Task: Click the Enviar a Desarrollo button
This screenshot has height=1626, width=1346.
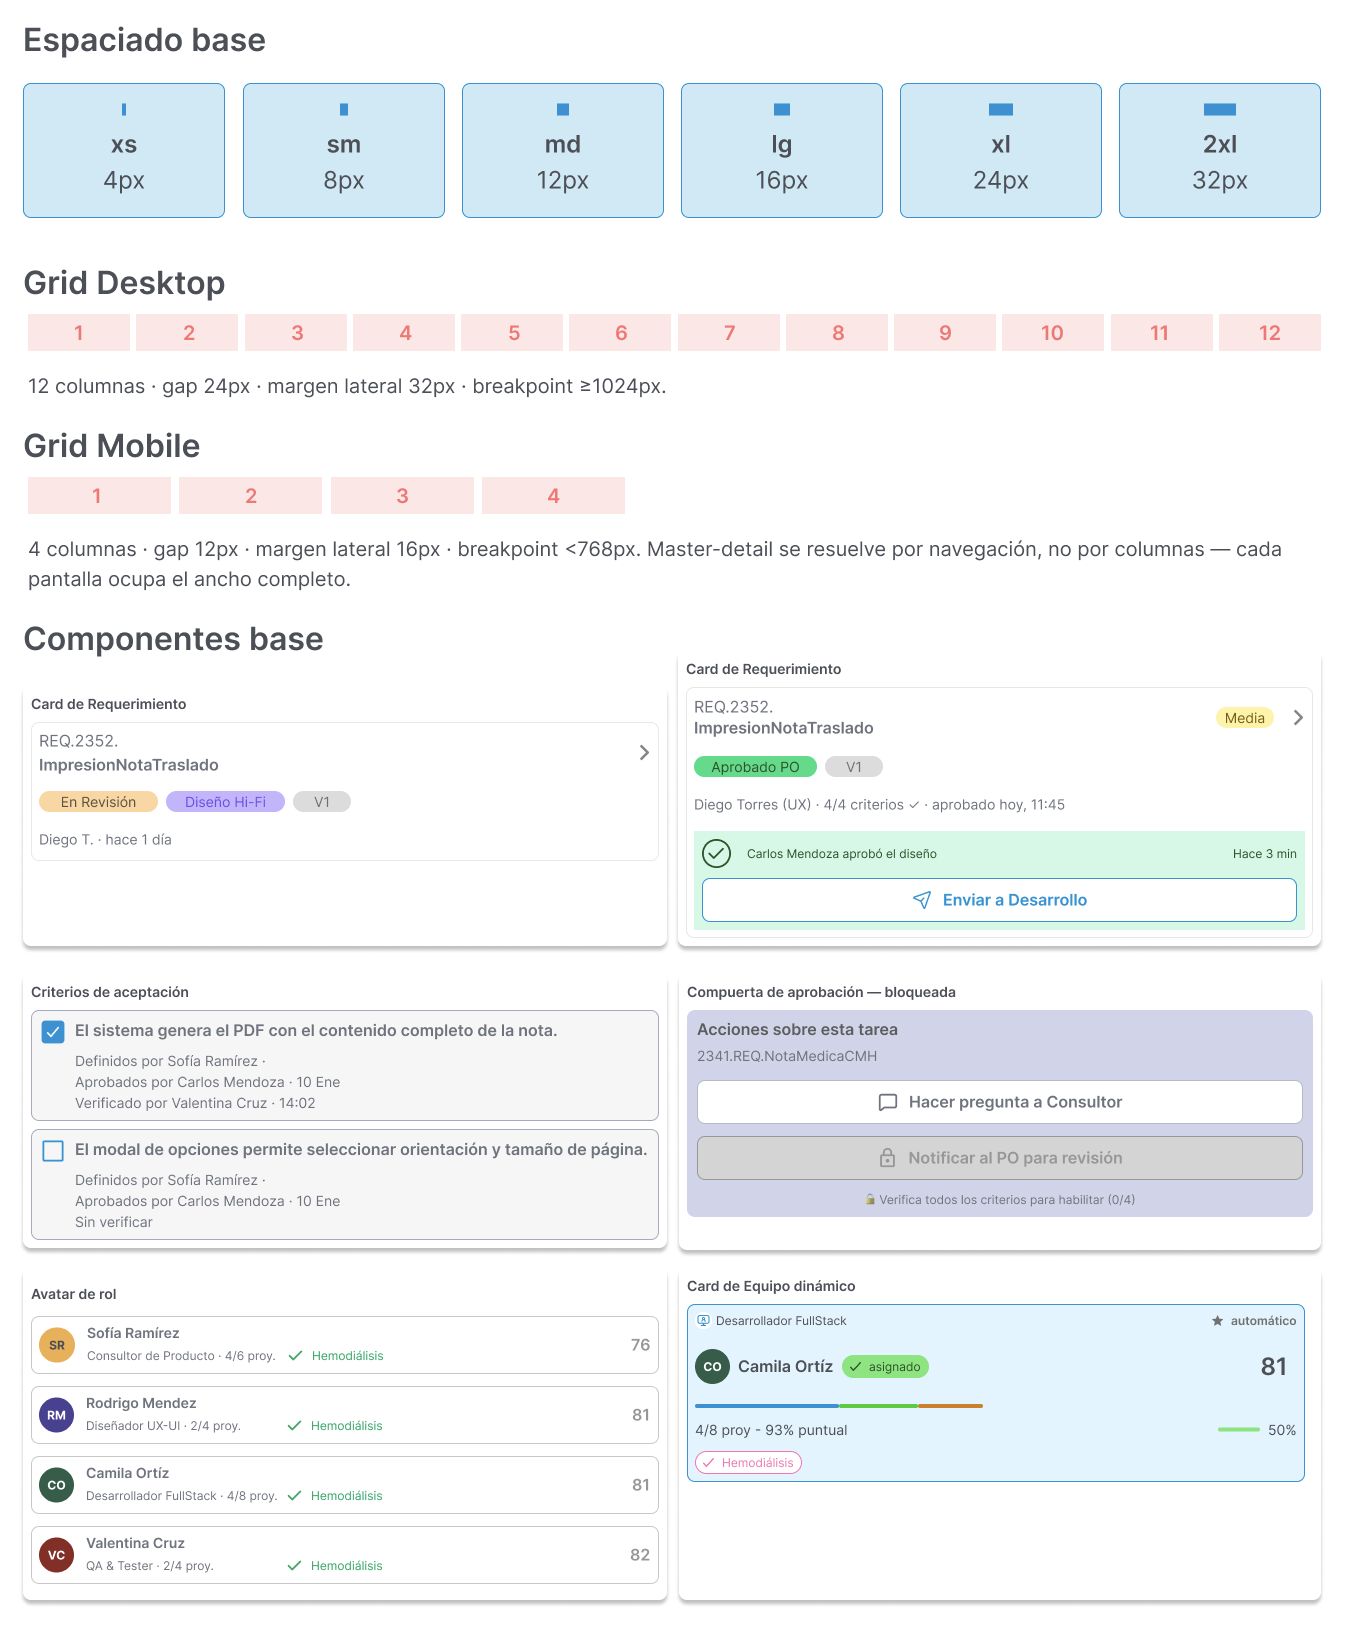Action: click(x=999, y=900)
